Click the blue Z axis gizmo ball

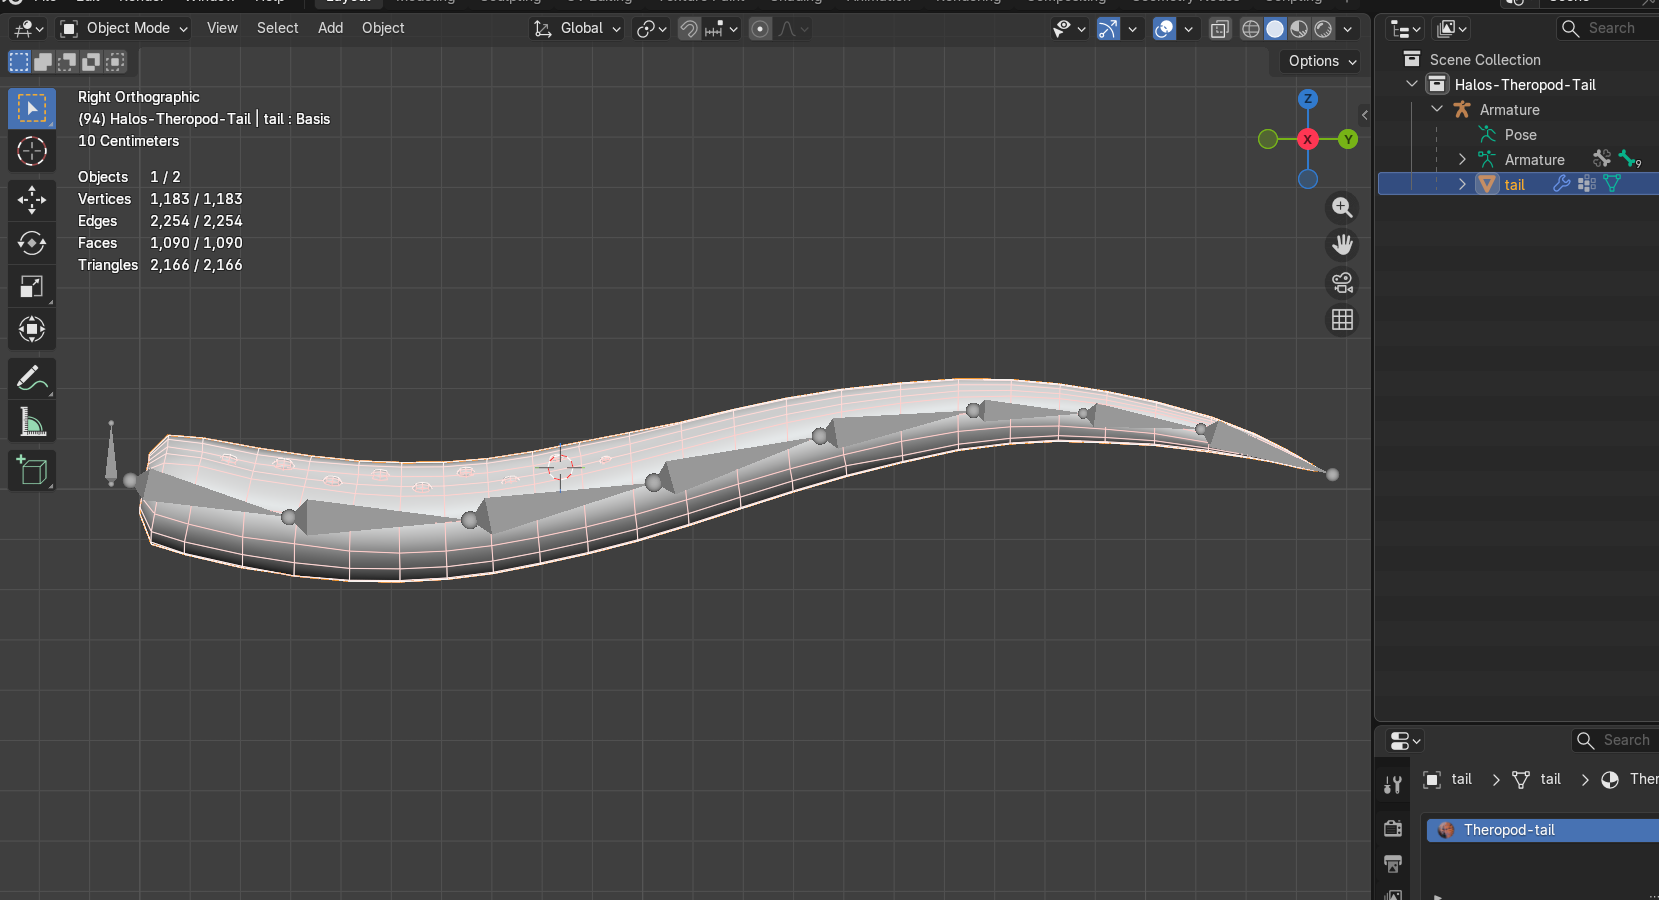(x=1308, y=99)
